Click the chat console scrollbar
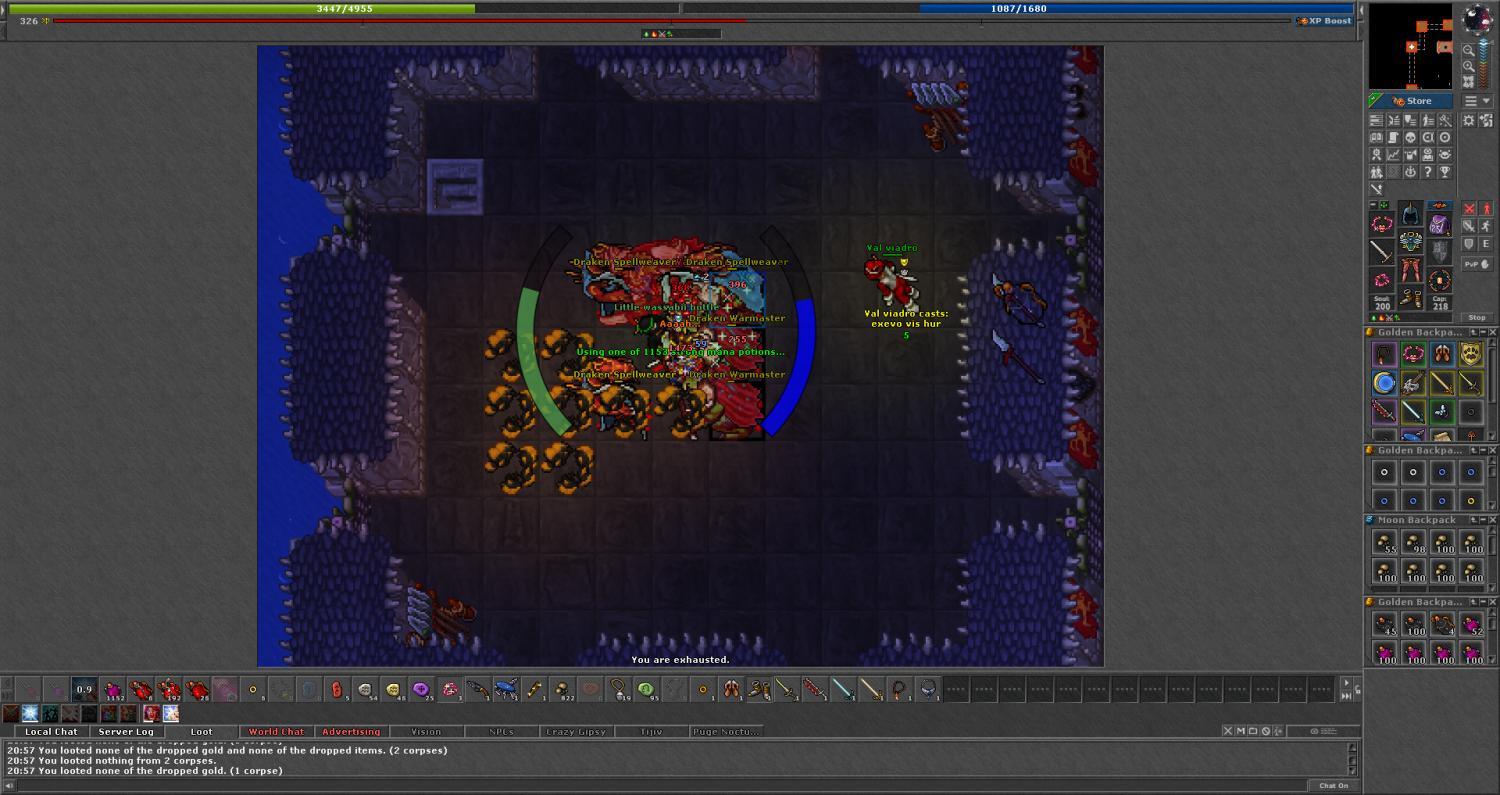Viewport: 1500px width, 795px height. [x=1353, y=759]
